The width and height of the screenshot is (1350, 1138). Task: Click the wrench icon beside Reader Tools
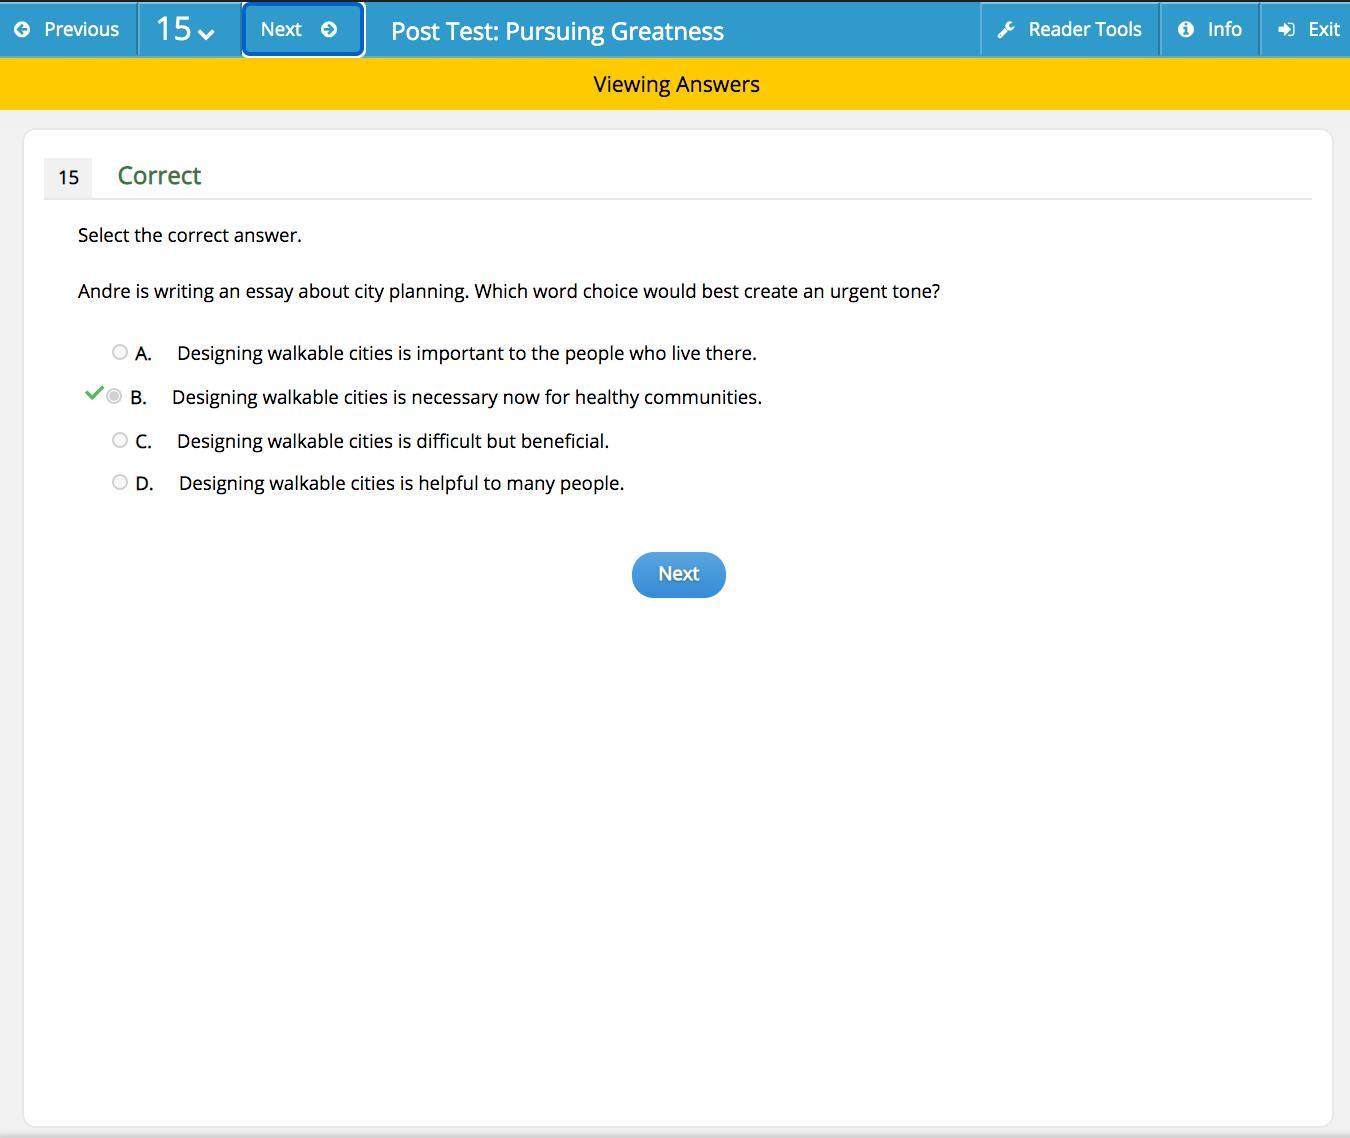point(1006,30)
